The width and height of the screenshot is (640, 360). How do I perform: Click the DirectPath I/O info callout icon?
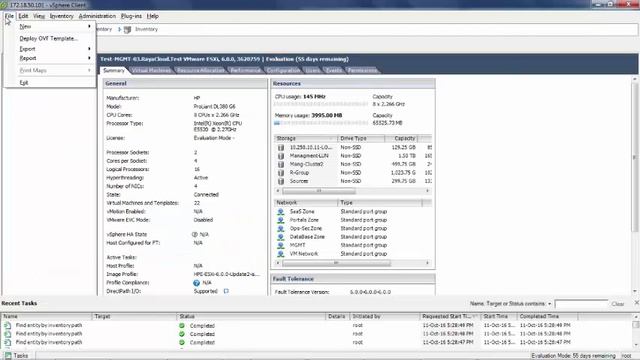click(226, 291)
